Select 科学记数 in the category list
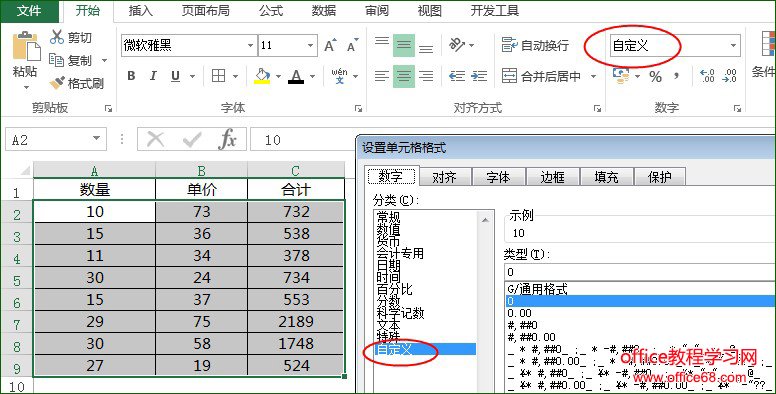 400,313
